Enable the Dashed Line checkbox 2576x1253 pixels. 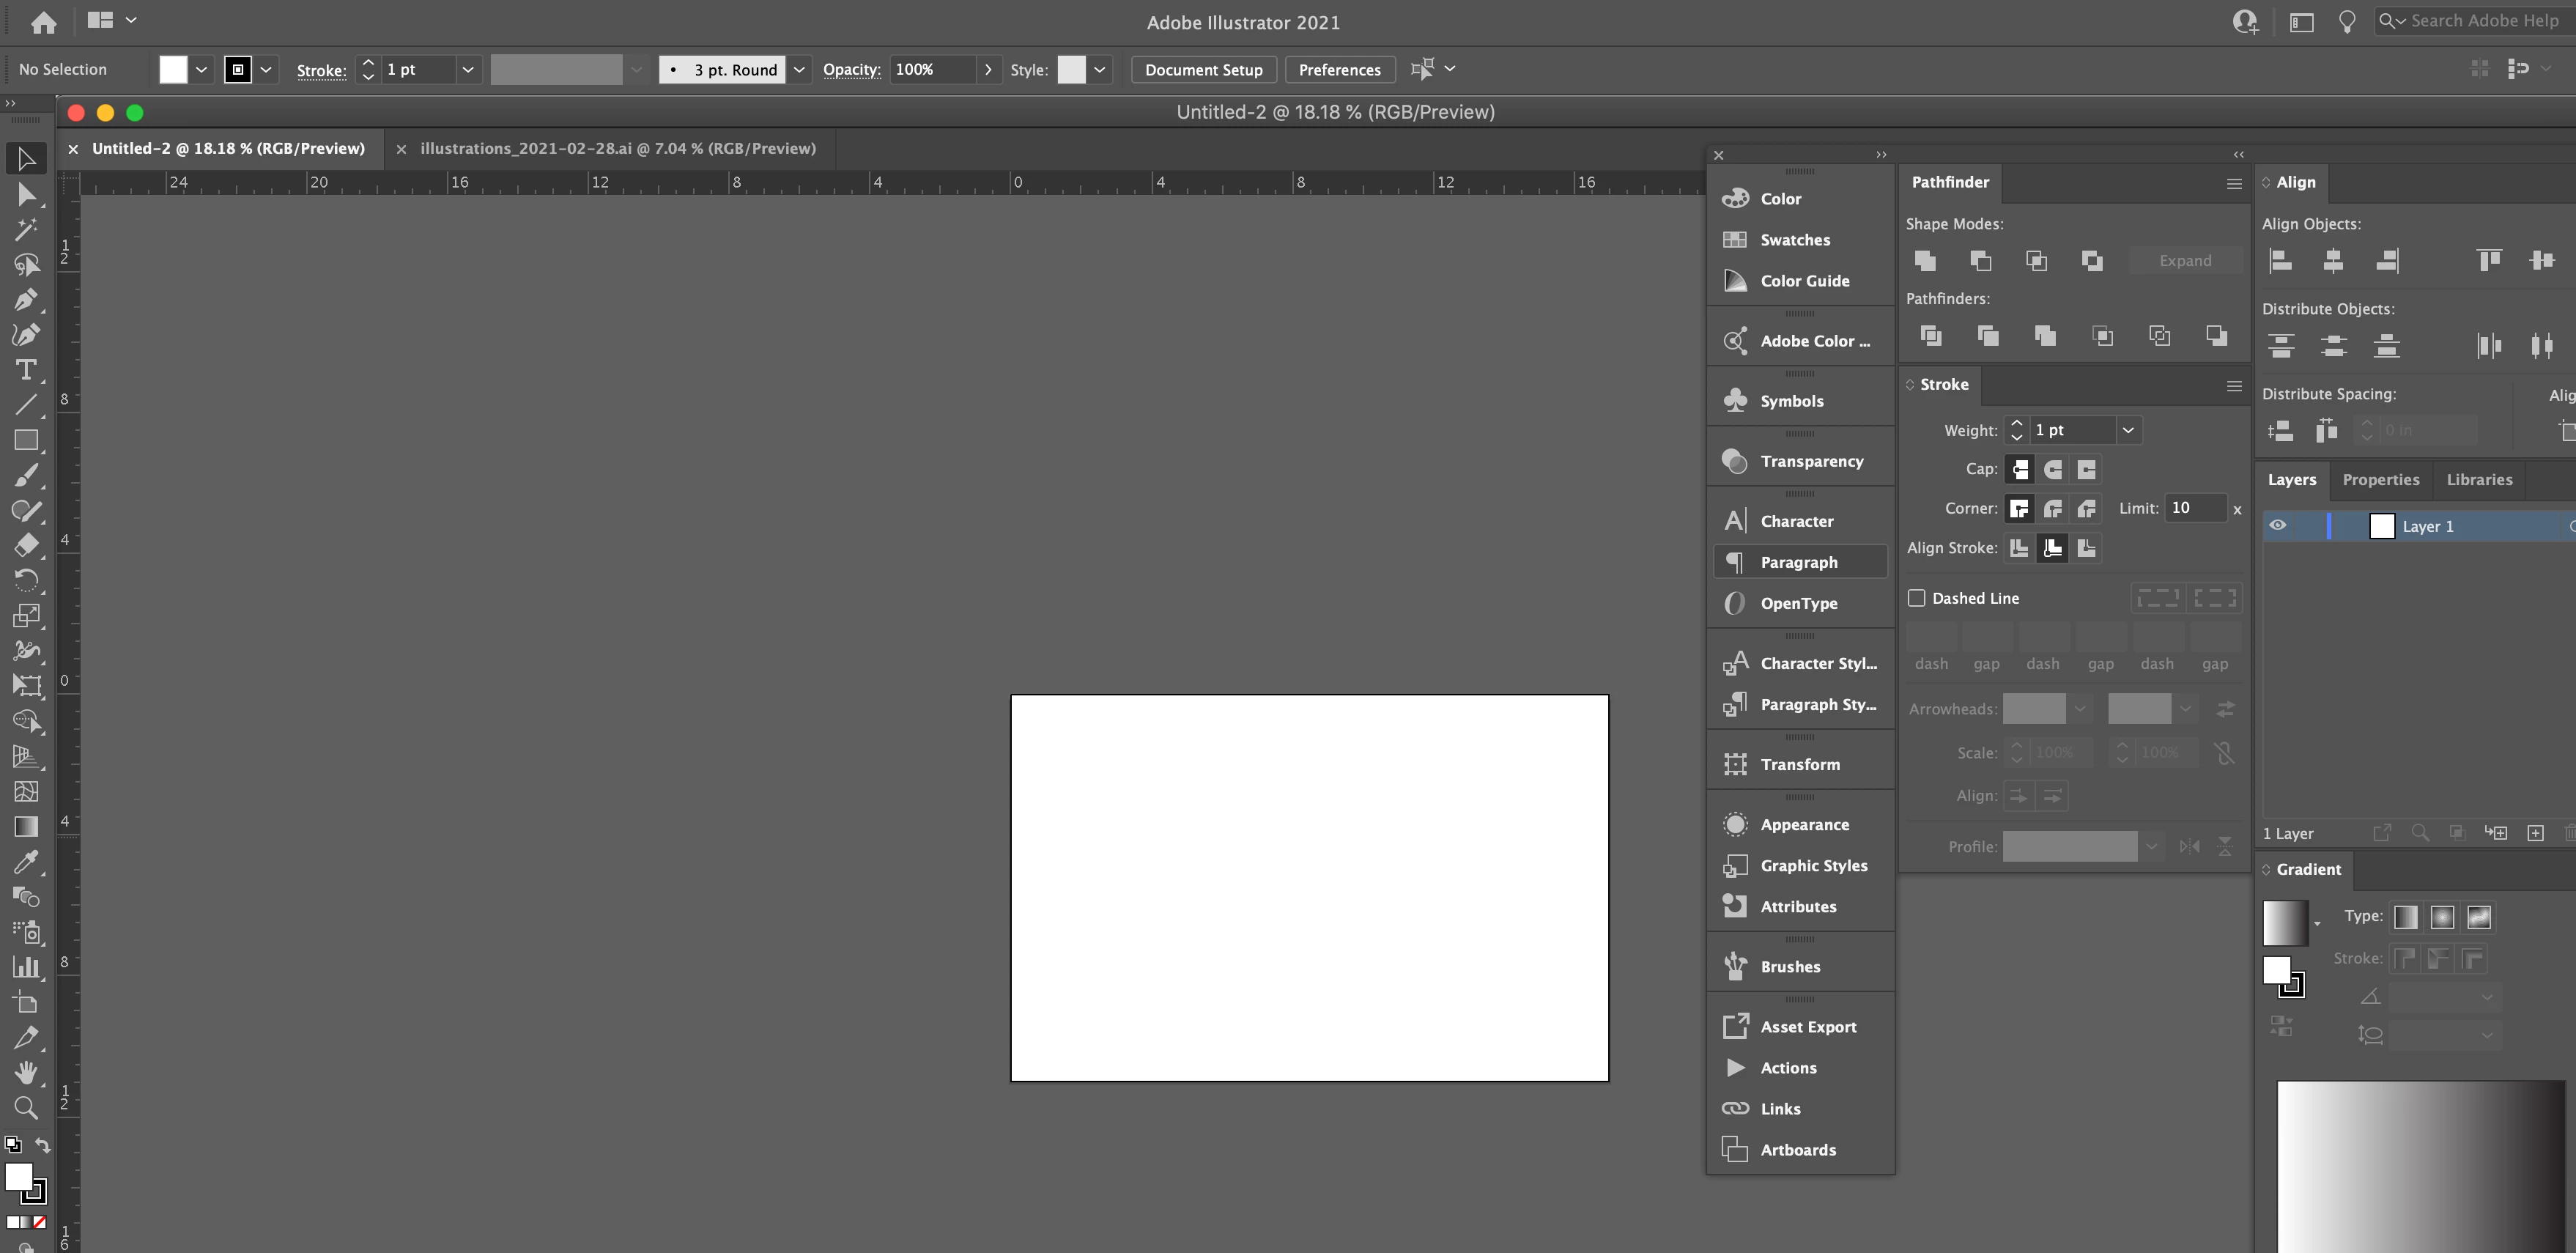[1916, 598]
